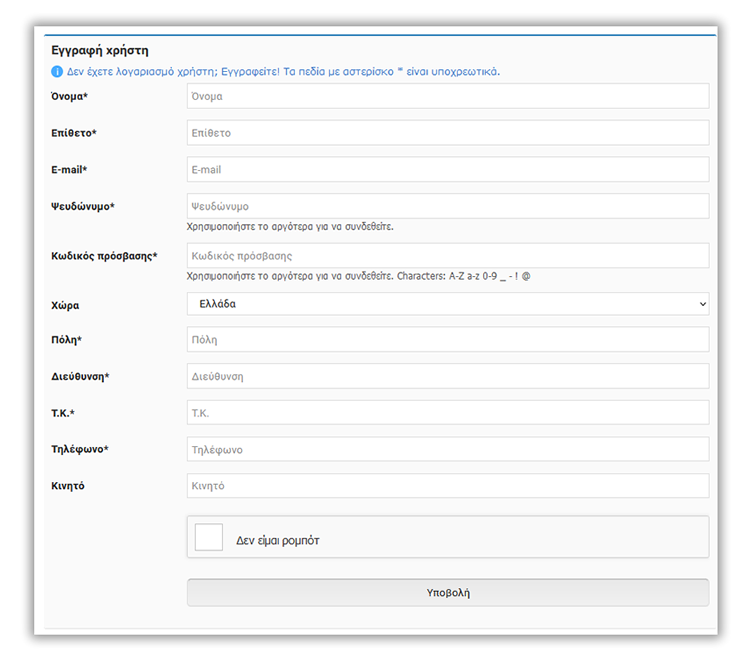Click the Πόλη city field
The width and height of the screenshot is (750, 668).
click(447, 340)
